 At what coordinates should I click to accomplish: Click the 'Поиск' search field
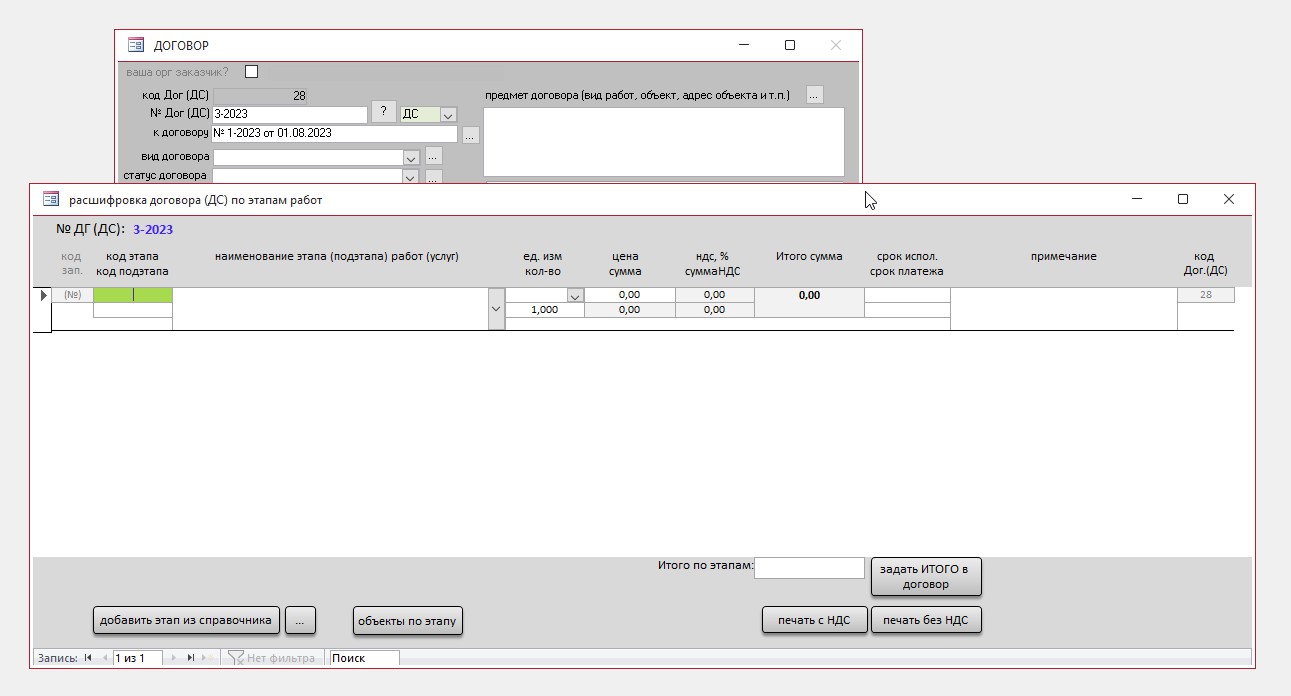[x=364, y=658]
